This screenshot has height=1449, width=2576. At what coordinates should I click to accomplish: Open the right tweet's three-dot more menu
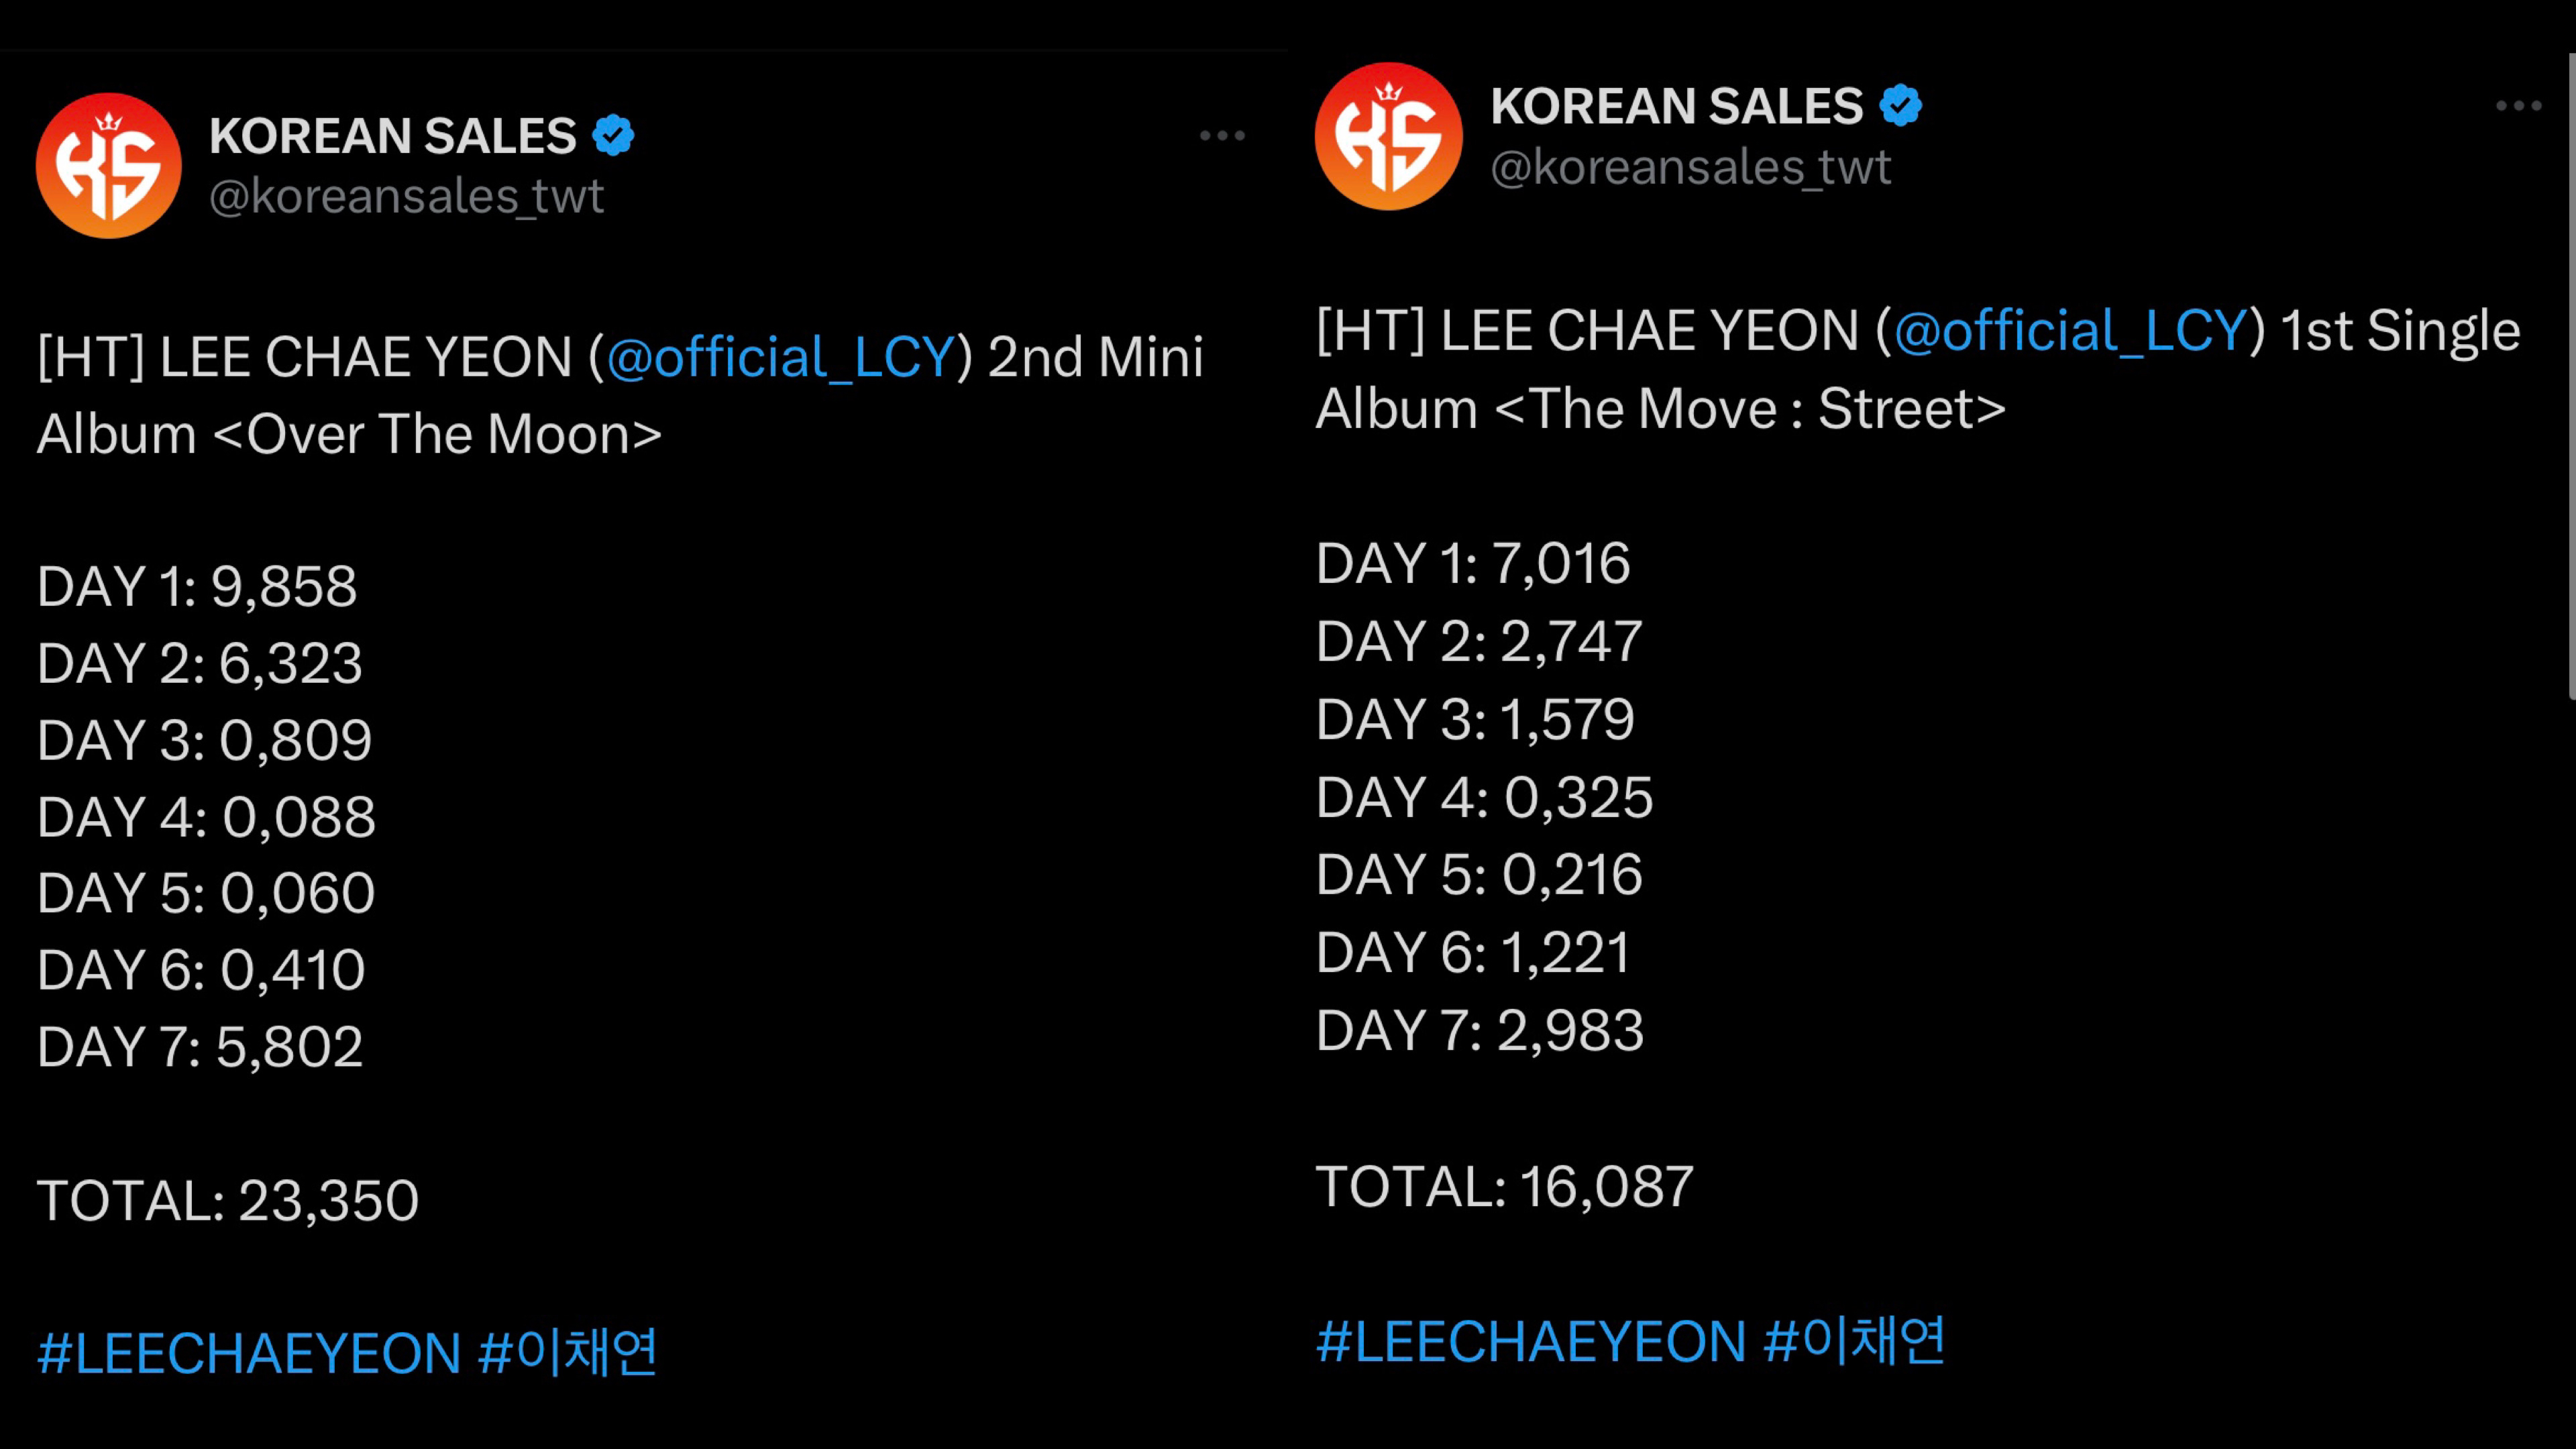[x=2518, y=106]
